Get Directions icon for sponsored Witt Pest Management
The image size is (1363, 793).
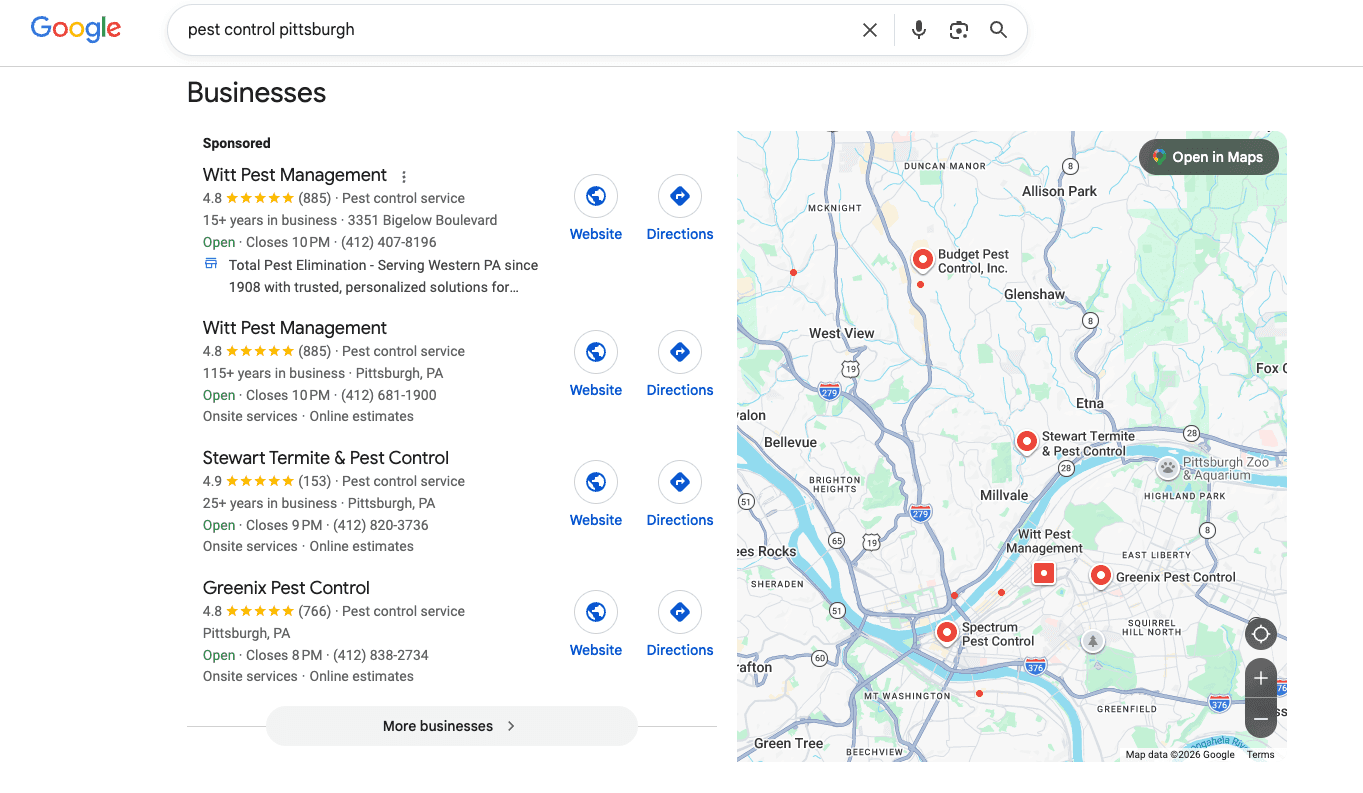tap(680, 196)
